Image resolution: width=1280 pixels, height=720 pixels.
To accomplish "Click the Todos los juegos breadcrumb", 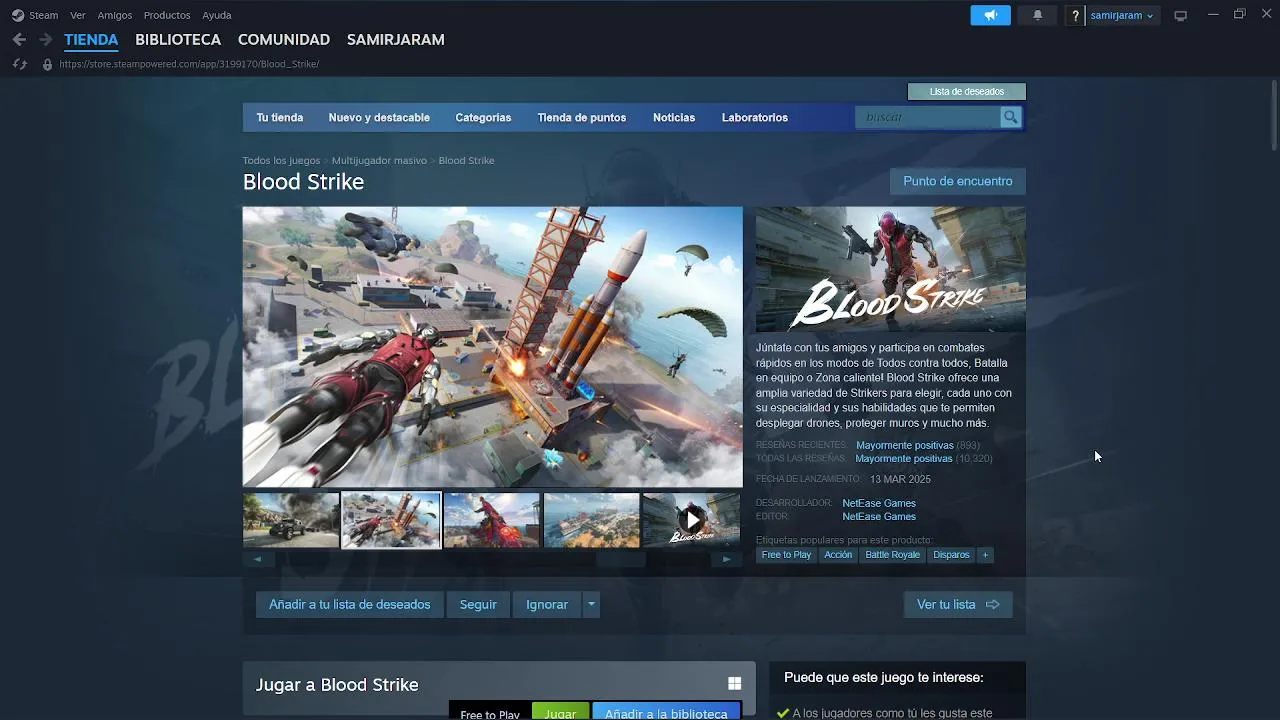I will 281,160.
